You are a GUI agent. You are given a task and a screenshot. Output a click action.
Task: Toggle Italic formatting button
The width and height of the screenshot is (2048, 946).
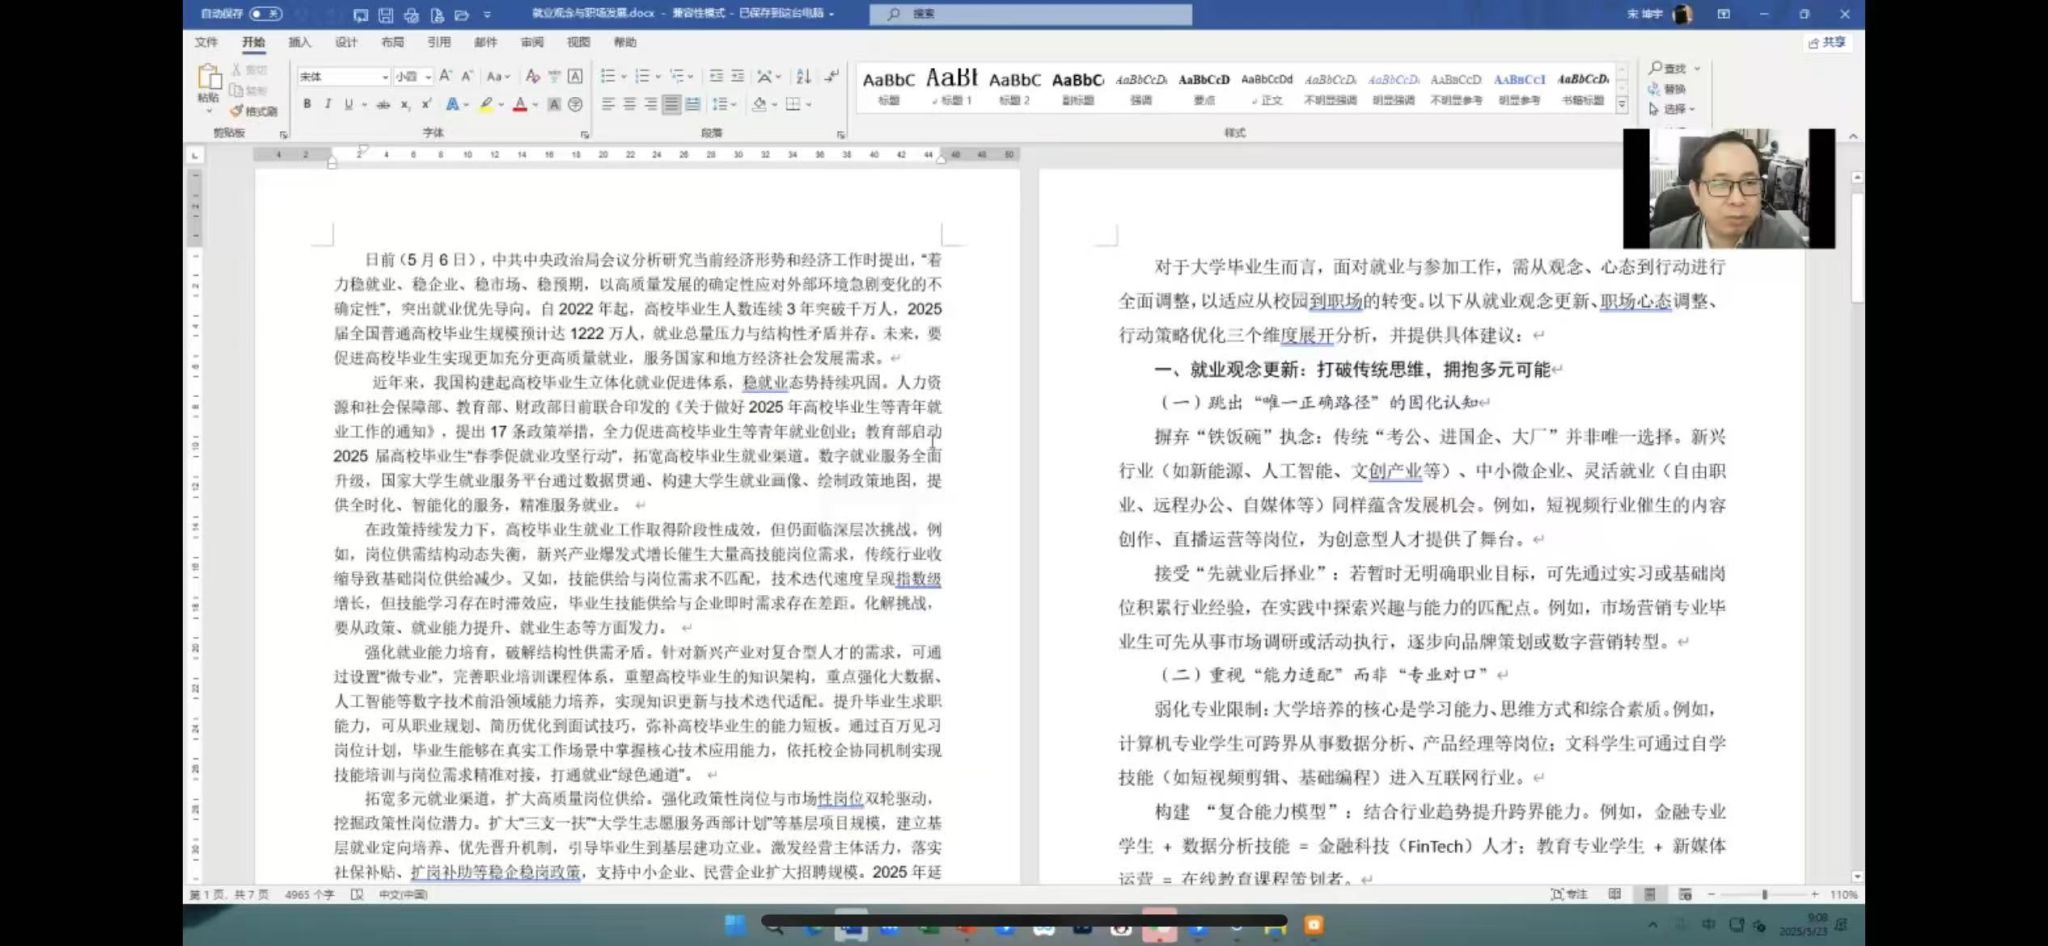pos(327,104)
